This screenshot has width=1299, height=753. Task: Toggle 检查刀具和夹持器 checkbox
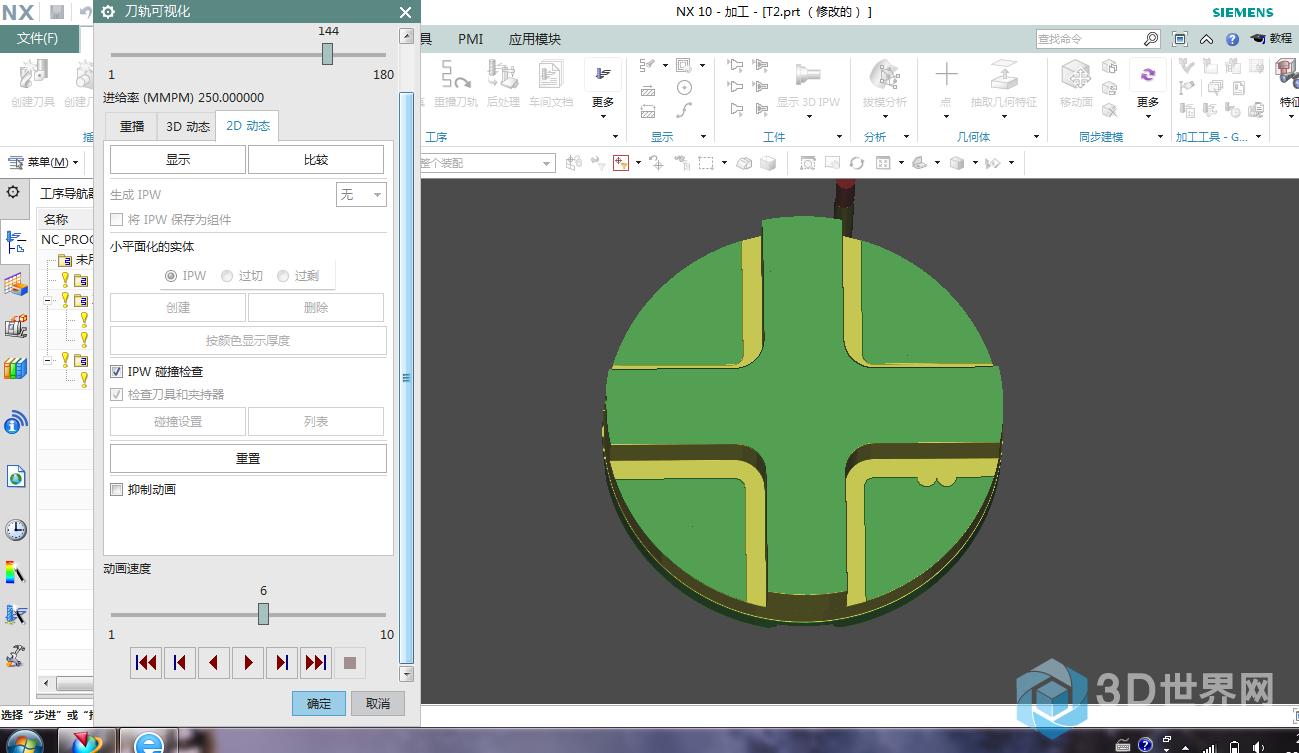coord(117,395)
